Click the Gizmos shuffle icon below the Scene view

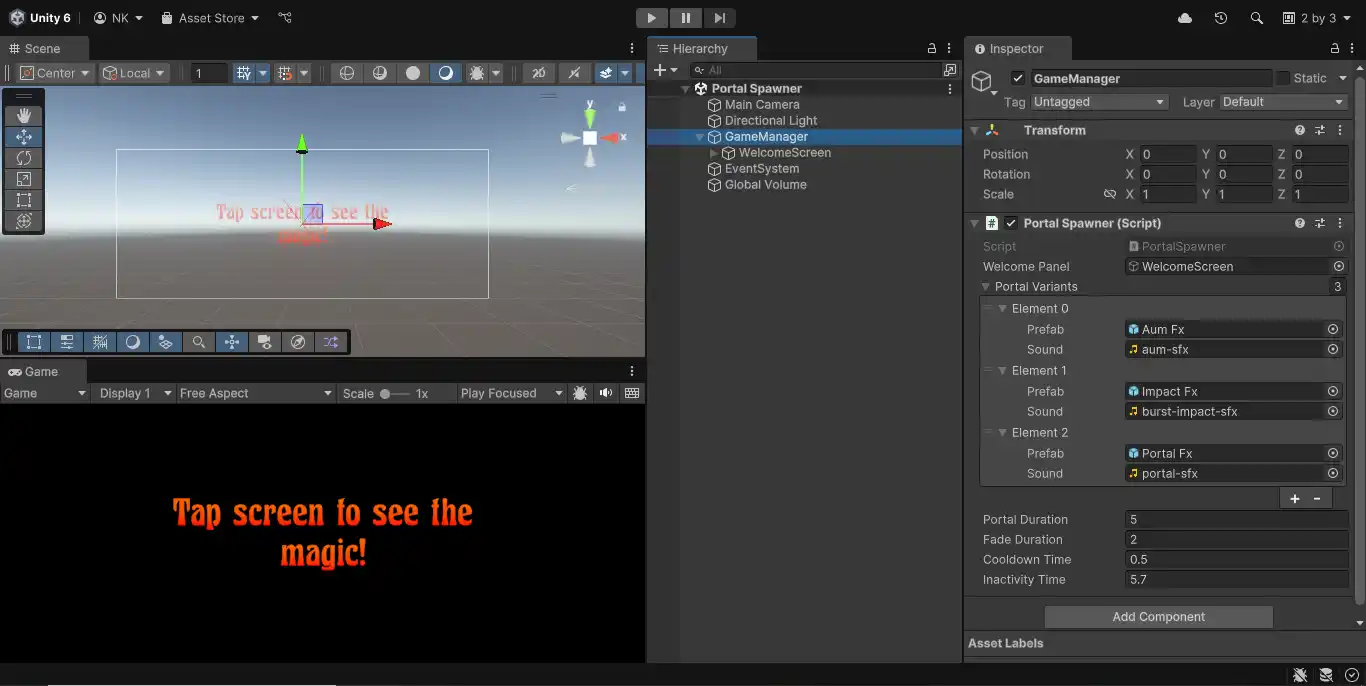[332, 342]
